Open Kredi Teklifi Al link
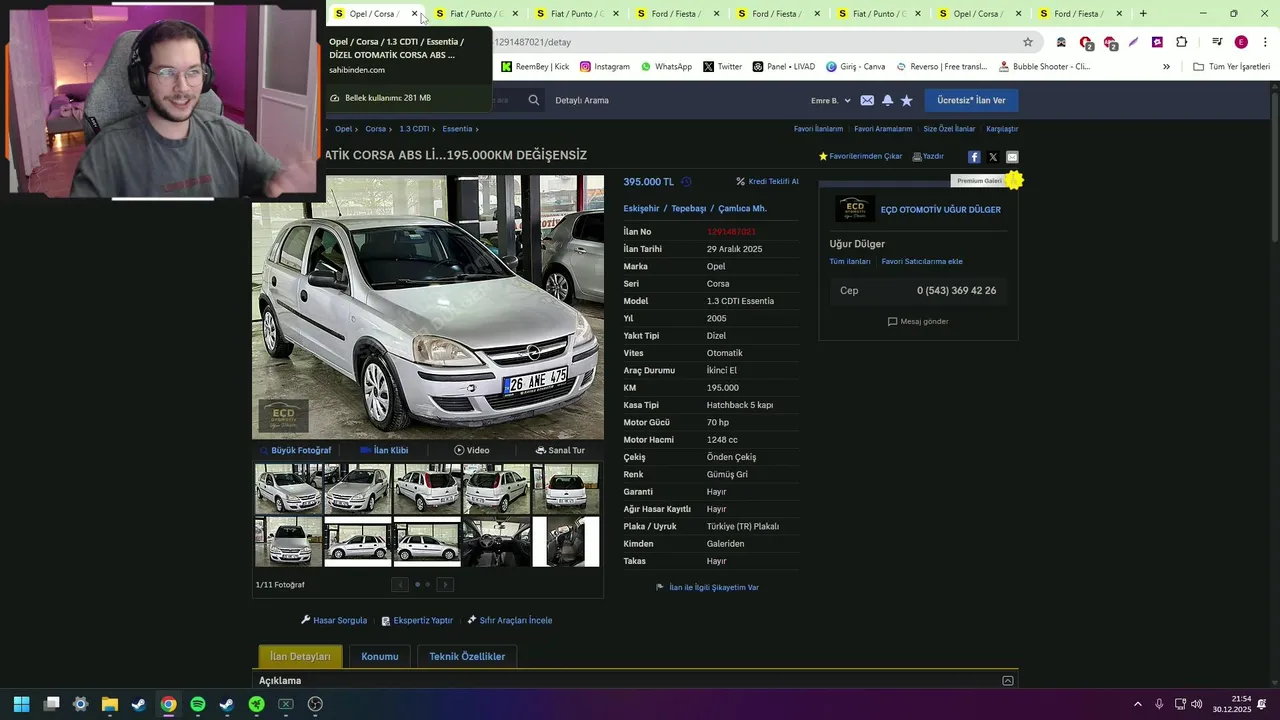Image resolution: width=1280 pixels, height=720 pixels. pos(768,182)
